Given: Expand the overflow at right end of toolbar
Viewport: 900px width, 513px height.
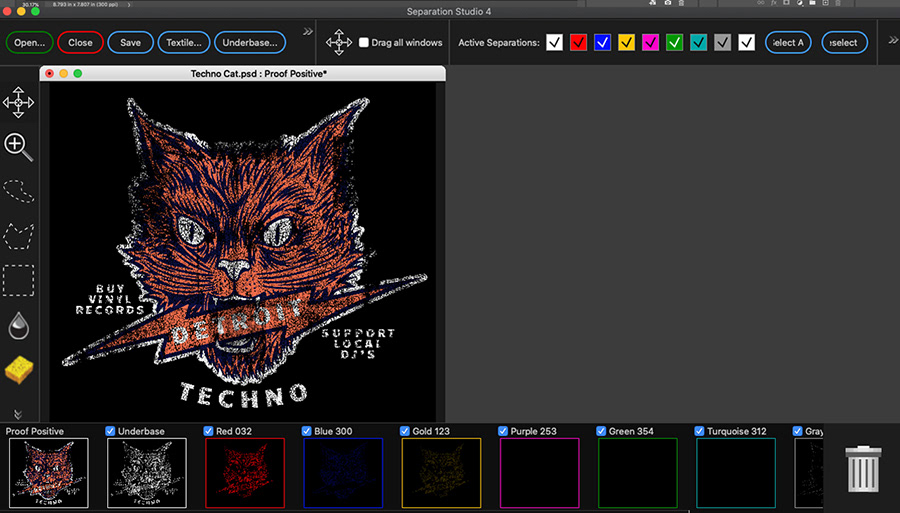Looking at the screenshot, I should [893, 40].
